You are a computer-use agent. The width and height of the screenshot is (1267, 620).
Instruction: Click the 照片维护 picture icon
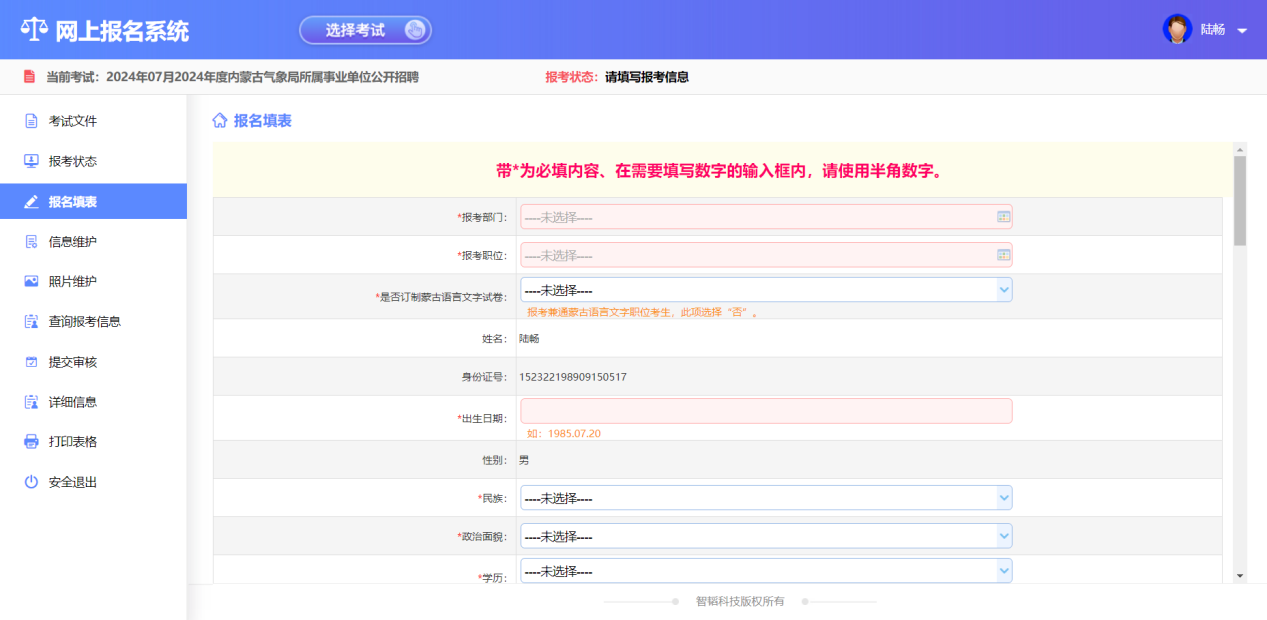click(31, 281)
